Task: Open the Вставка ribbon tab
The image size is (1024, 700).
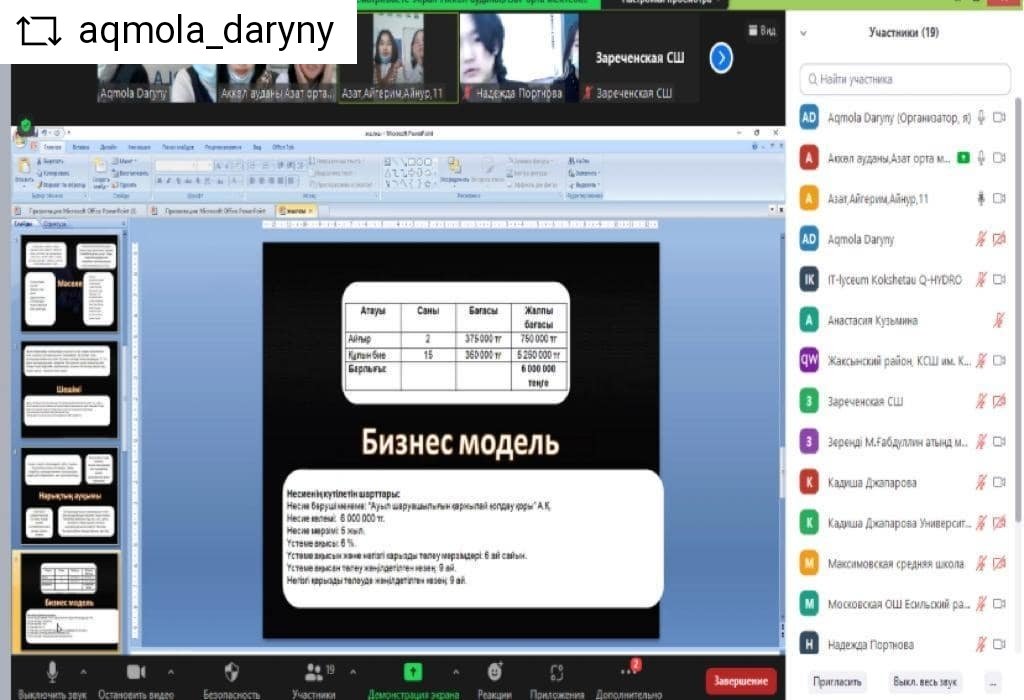Action: (x=81, y=147)
